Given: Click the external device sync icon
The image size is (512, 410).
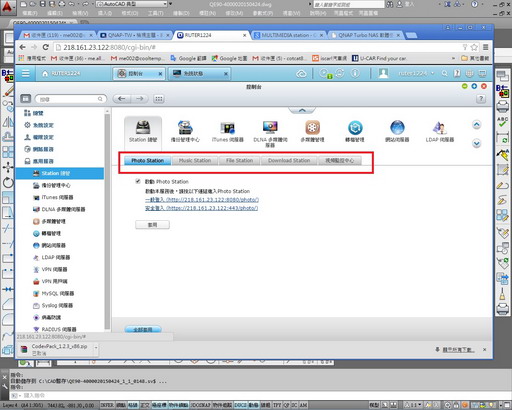Looking at the screenshot, I should pos(340,73).
